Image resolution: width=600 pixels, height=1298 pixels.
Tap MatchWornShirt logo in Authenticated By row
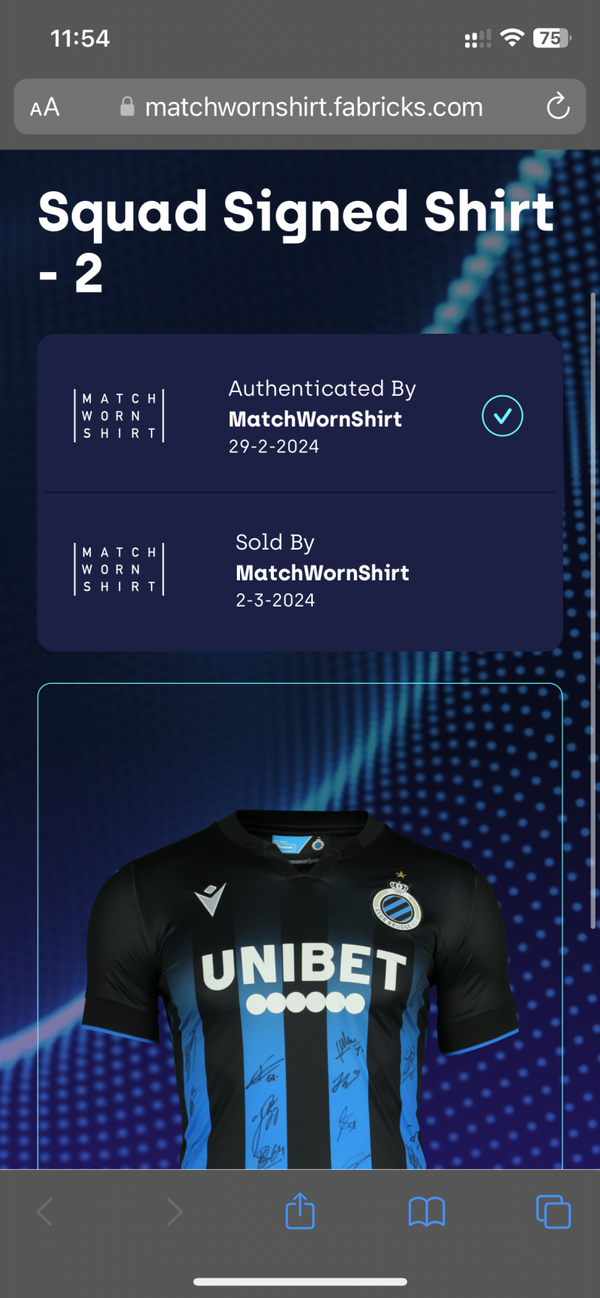point(119,416)
